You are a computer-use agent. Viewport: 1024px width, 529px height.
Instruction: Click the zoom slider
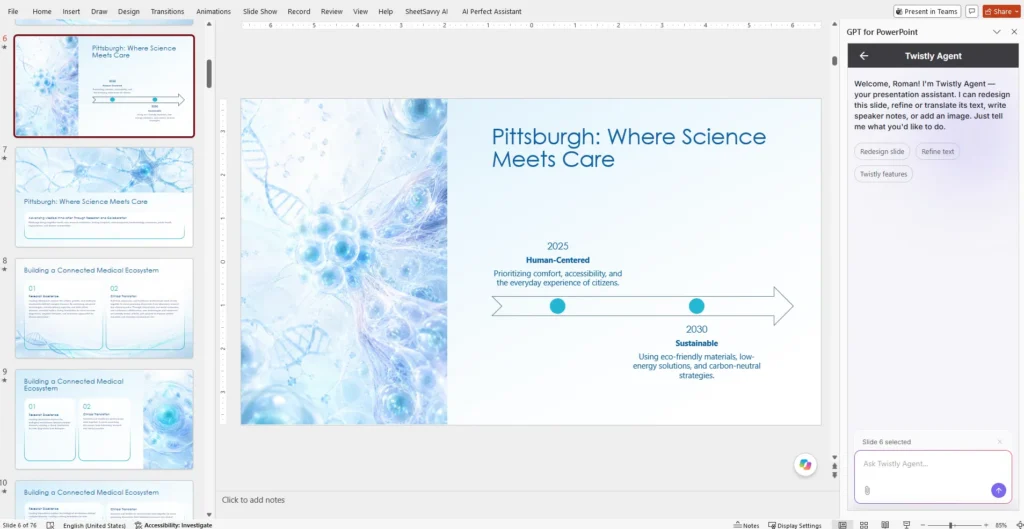955,525
